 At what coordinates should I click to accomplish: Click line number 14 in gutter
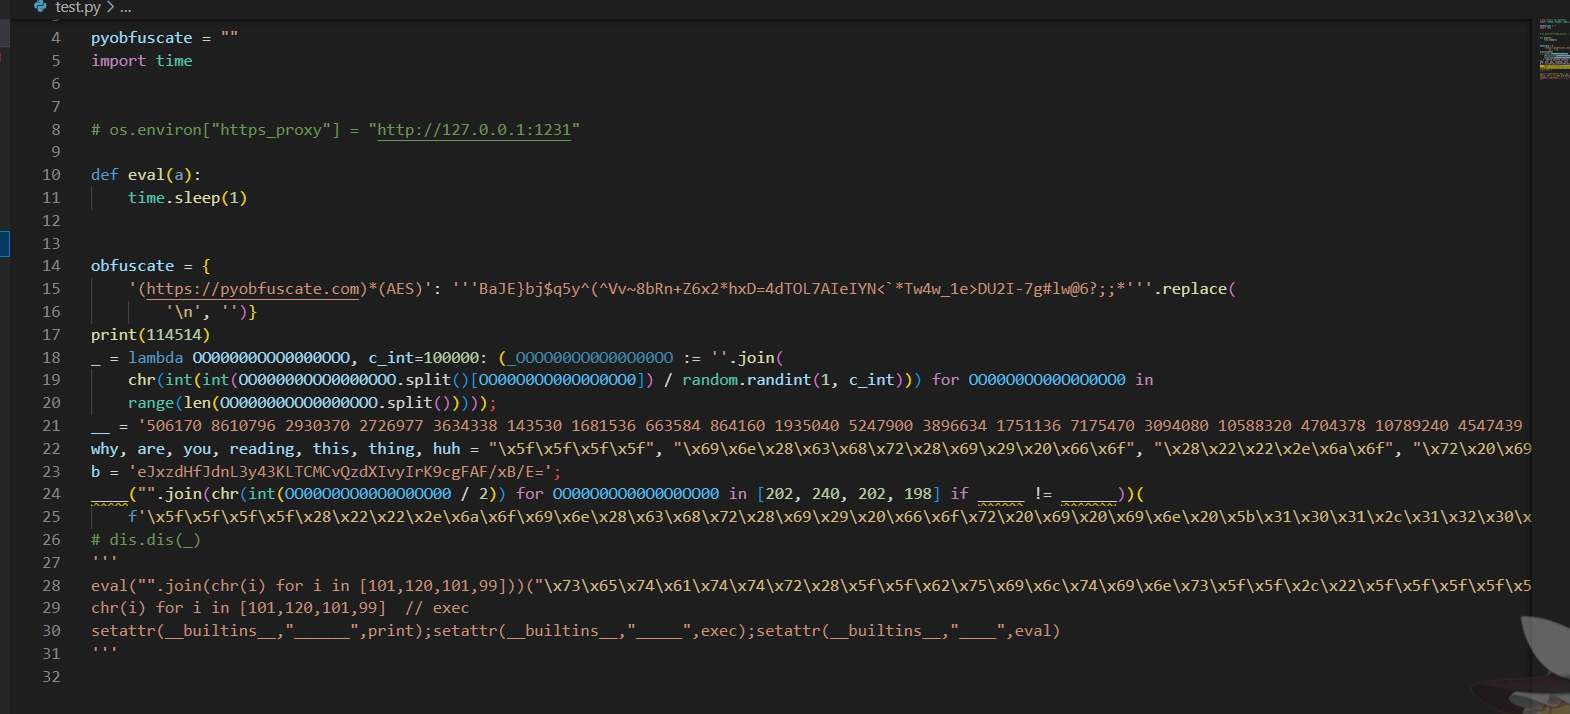pyautogui.click(x=51, y=266)
